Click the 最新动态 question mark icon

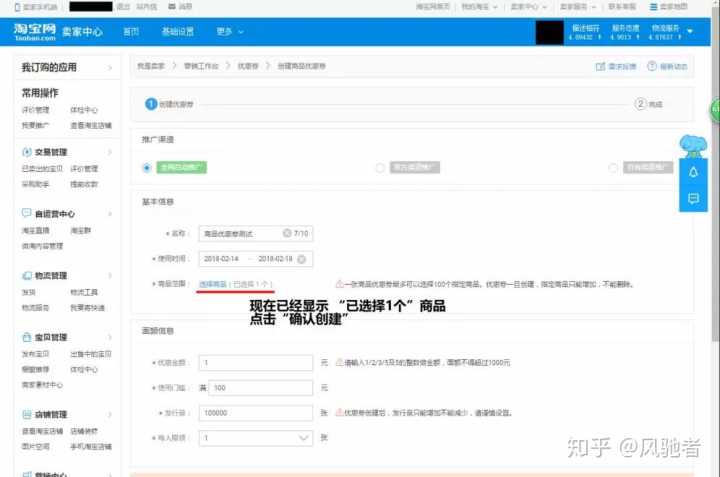click(652, 67)
